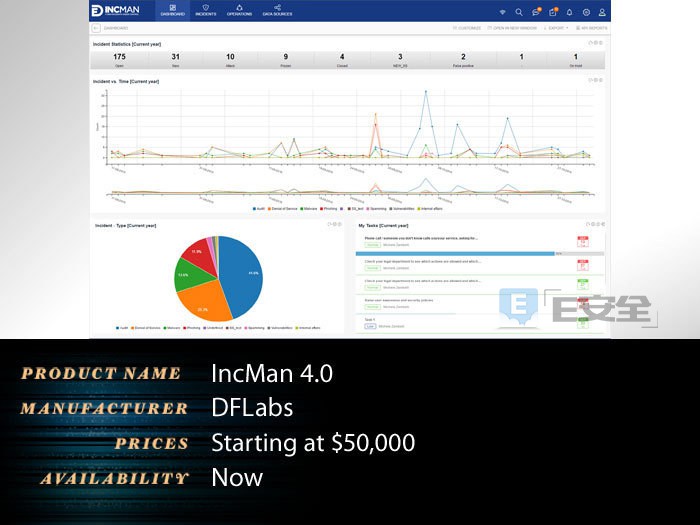700x525 pixels.
Task: Open the Data Sources tab
Action: coord(277,11)
